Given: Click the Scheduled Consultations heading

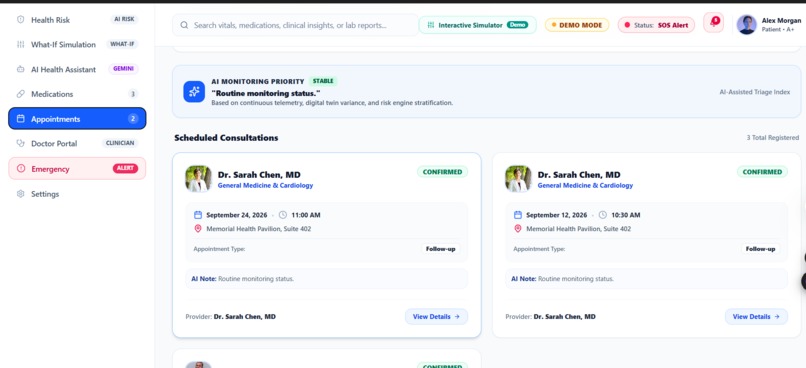Looking at the screenshot, I should (x=226, y=138).
